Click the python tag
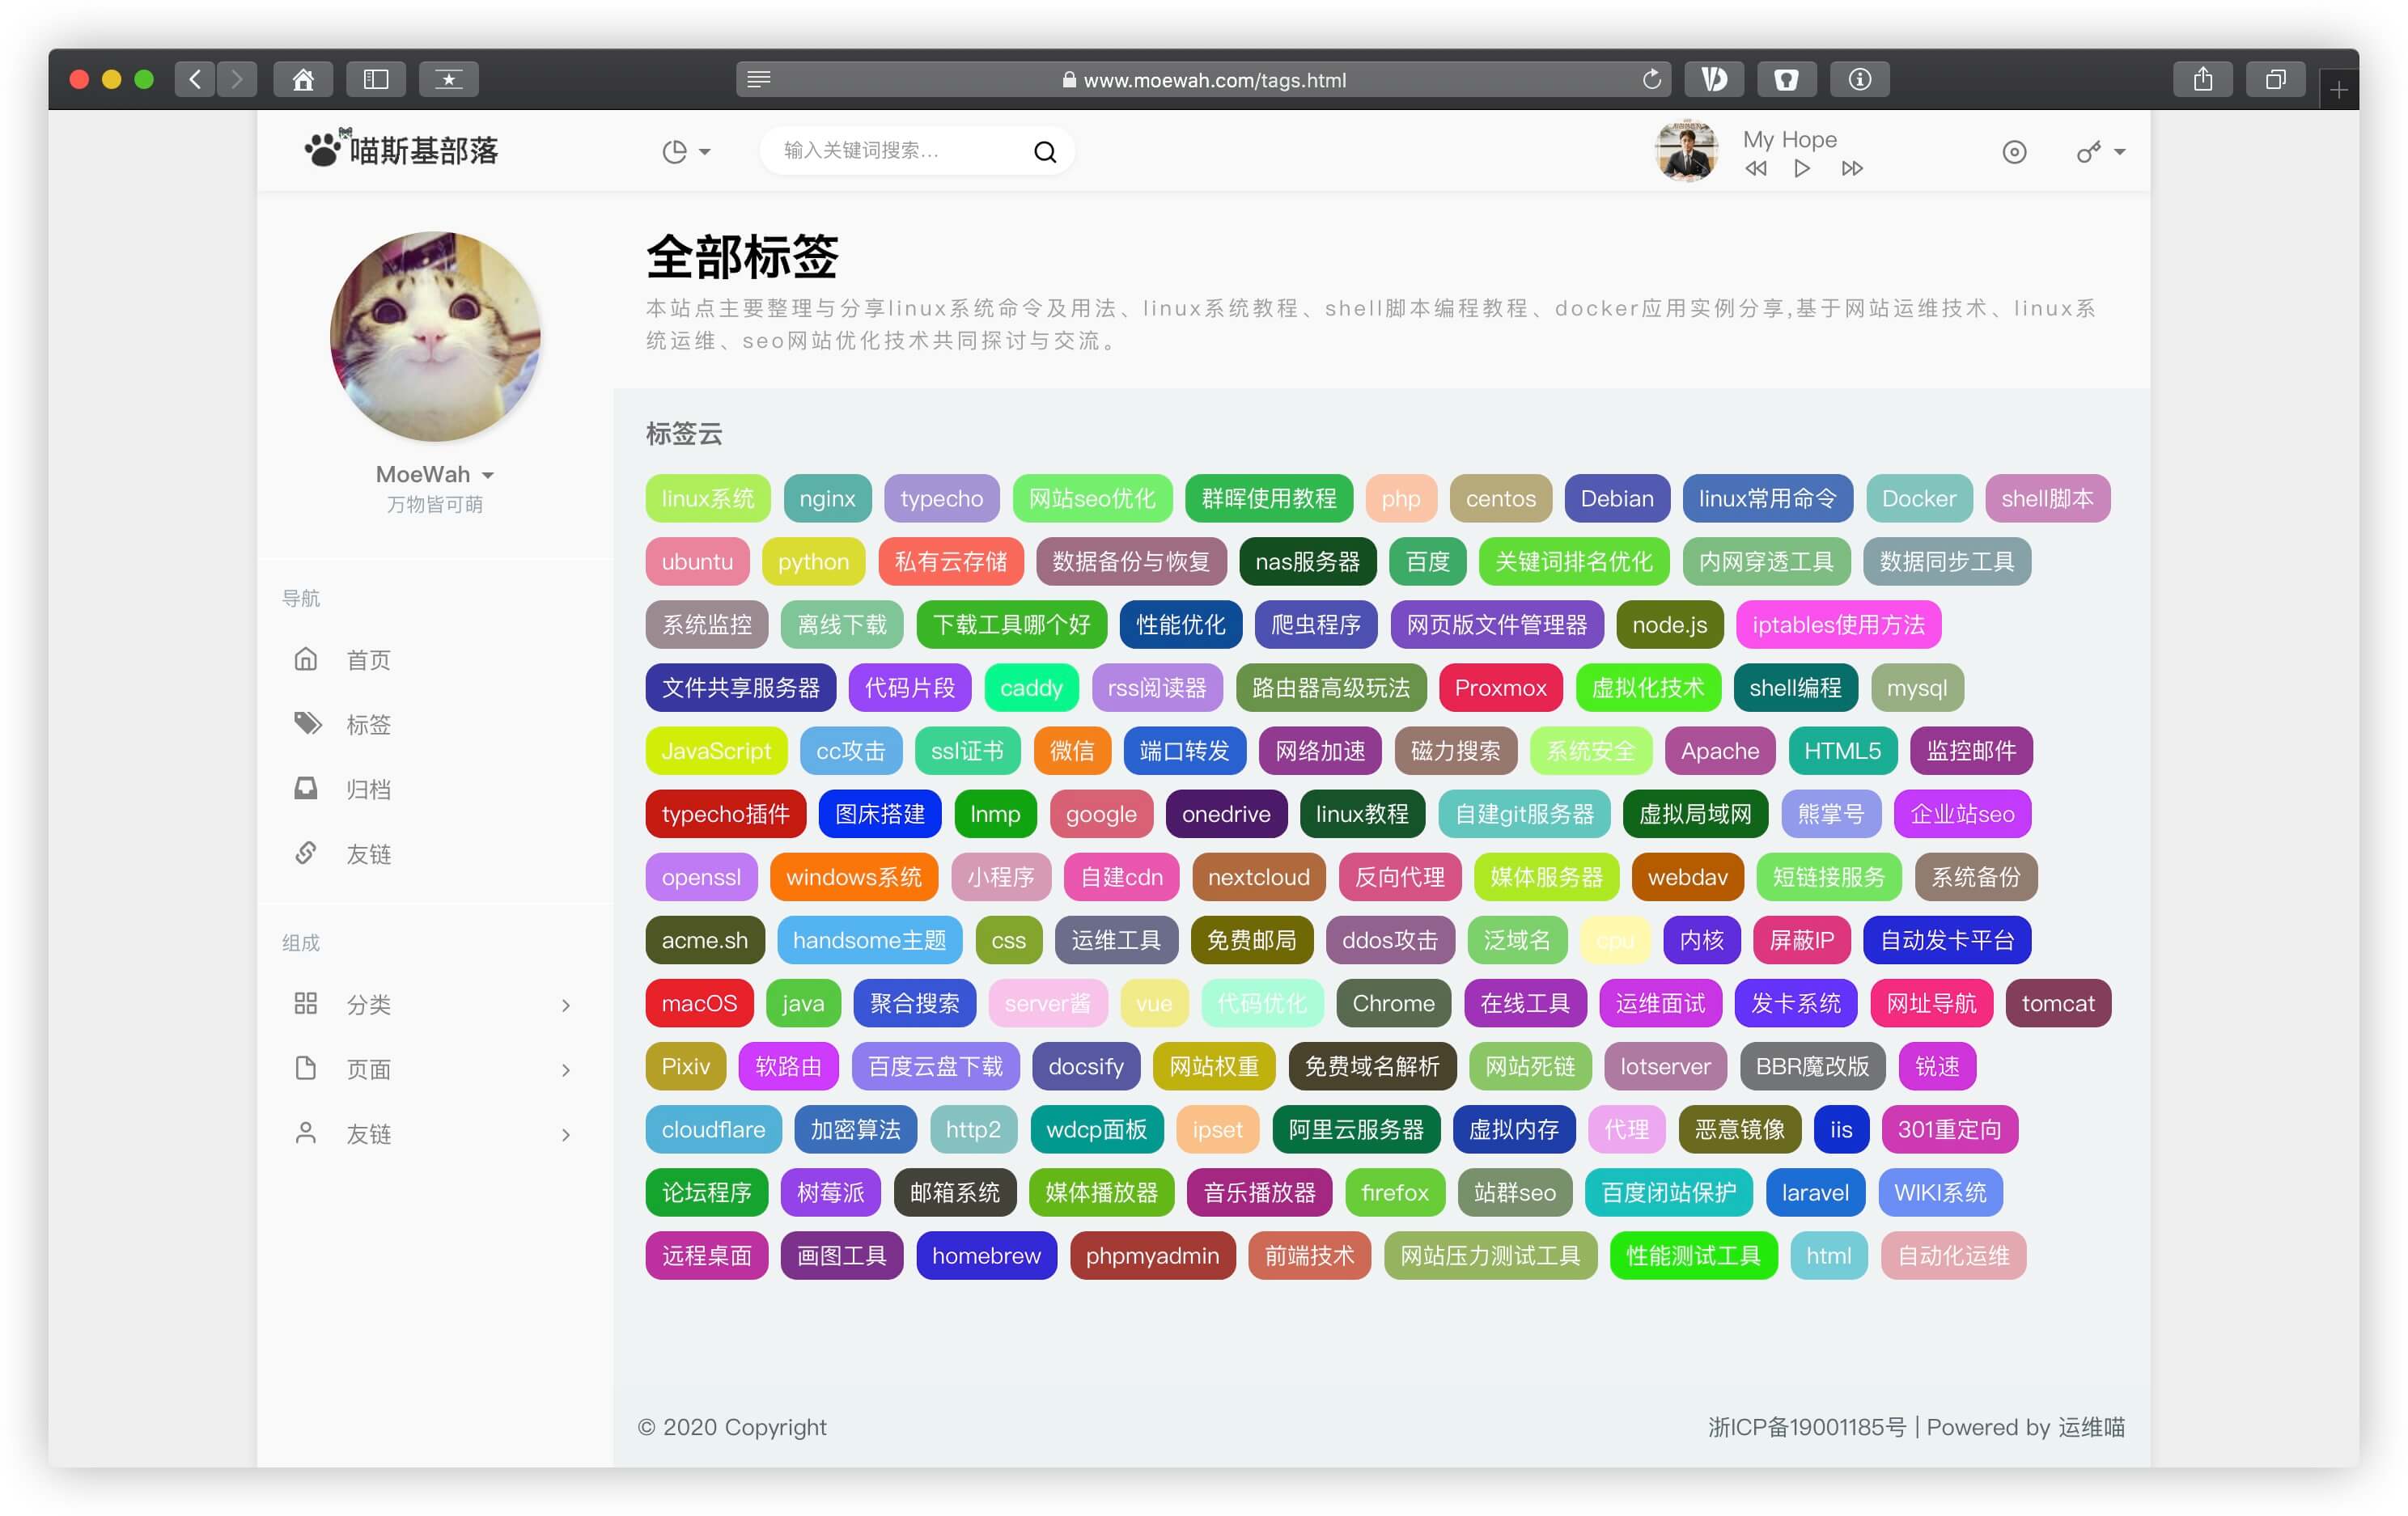The image size is (2408, 1516). click(813, 561)
